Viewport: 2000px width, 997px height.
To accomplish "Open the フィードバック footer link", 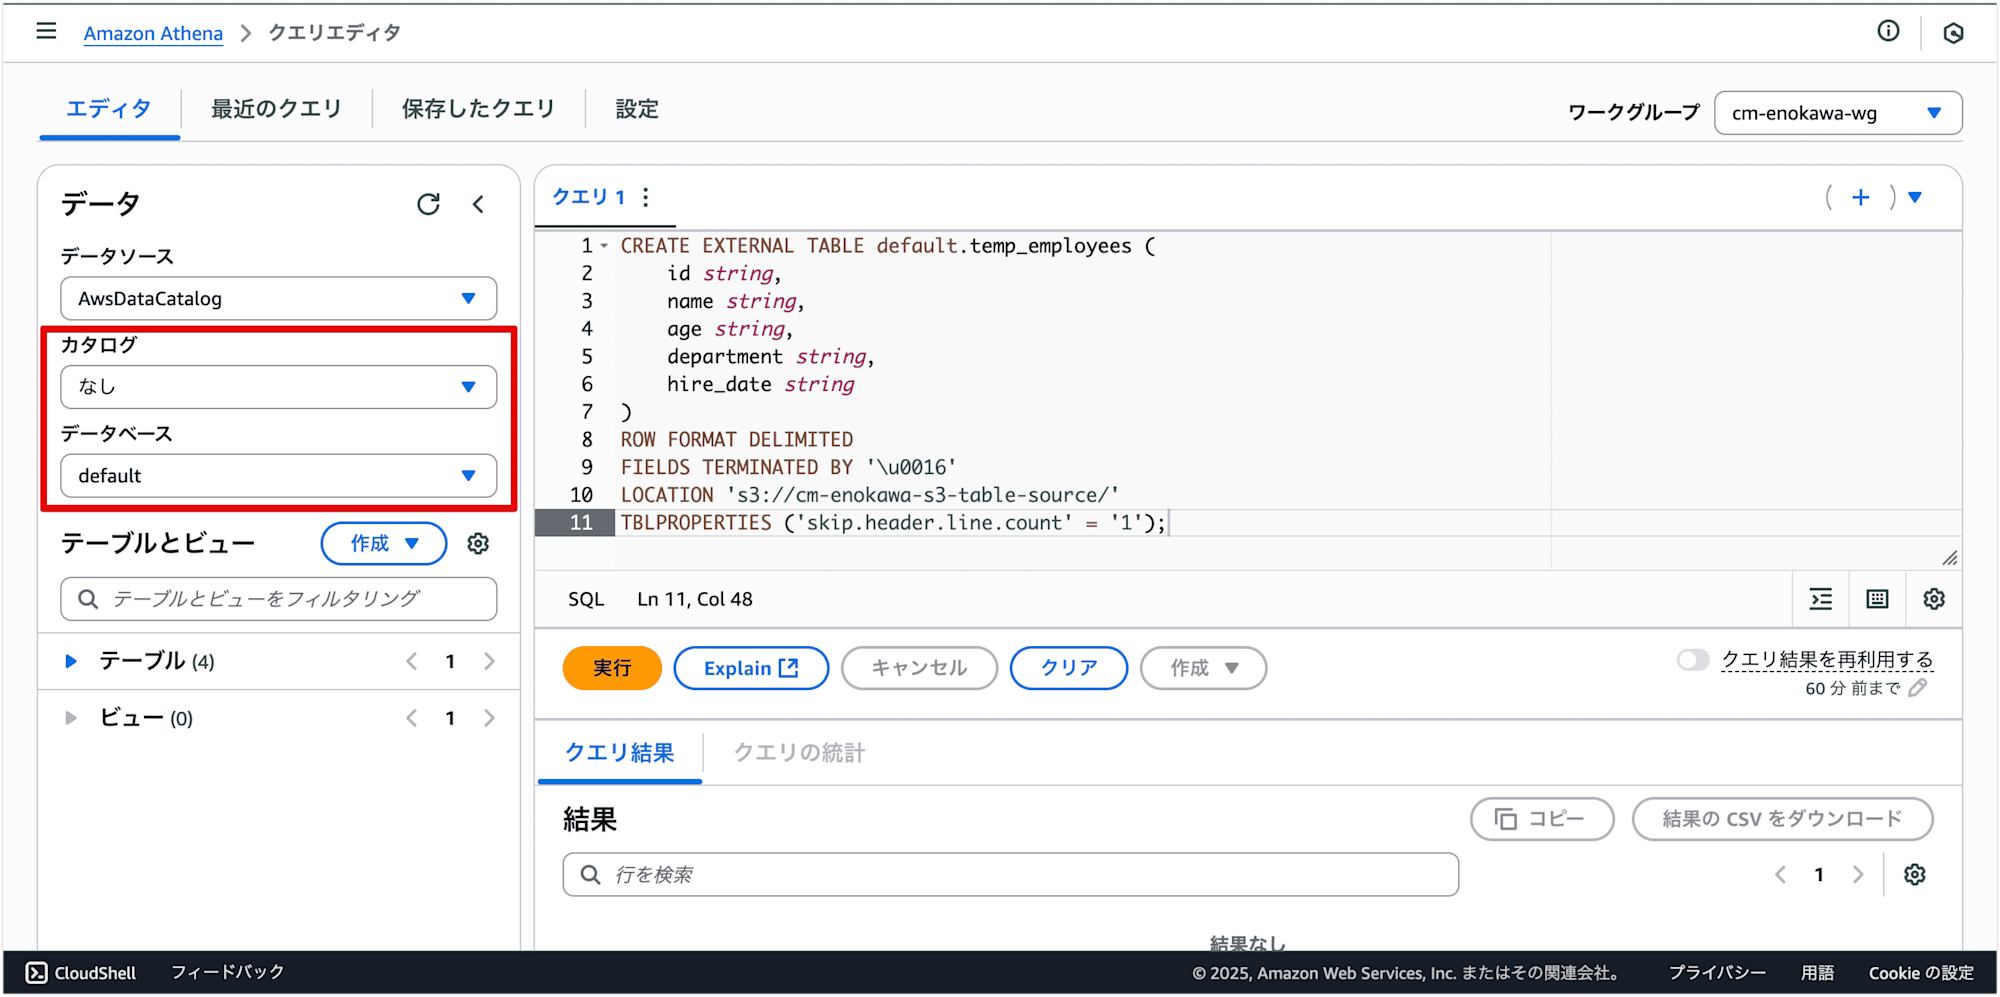I will [228, 972].
